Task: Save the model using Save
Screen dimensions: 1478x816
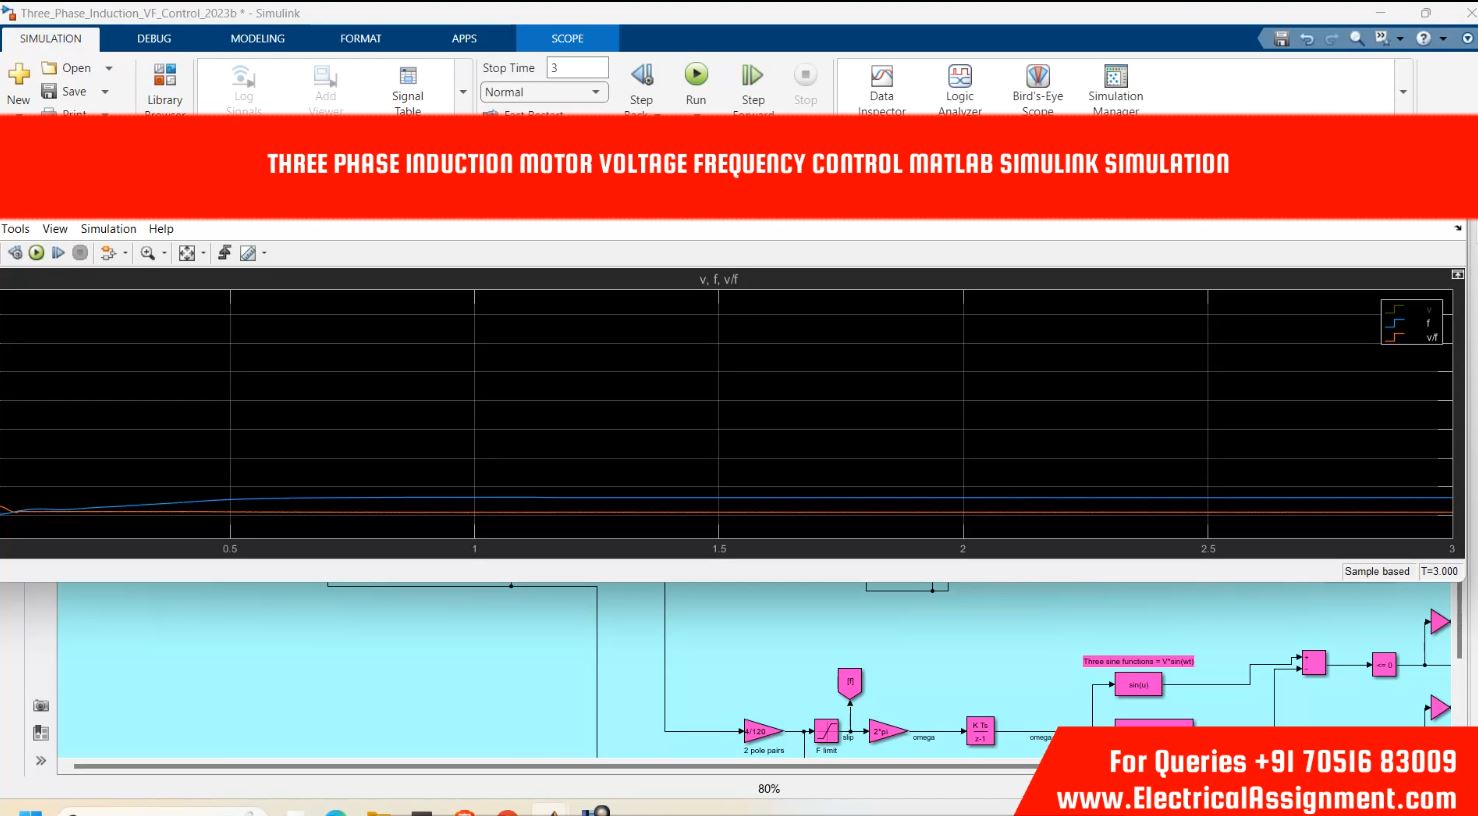Action: [x=64, y=91]
